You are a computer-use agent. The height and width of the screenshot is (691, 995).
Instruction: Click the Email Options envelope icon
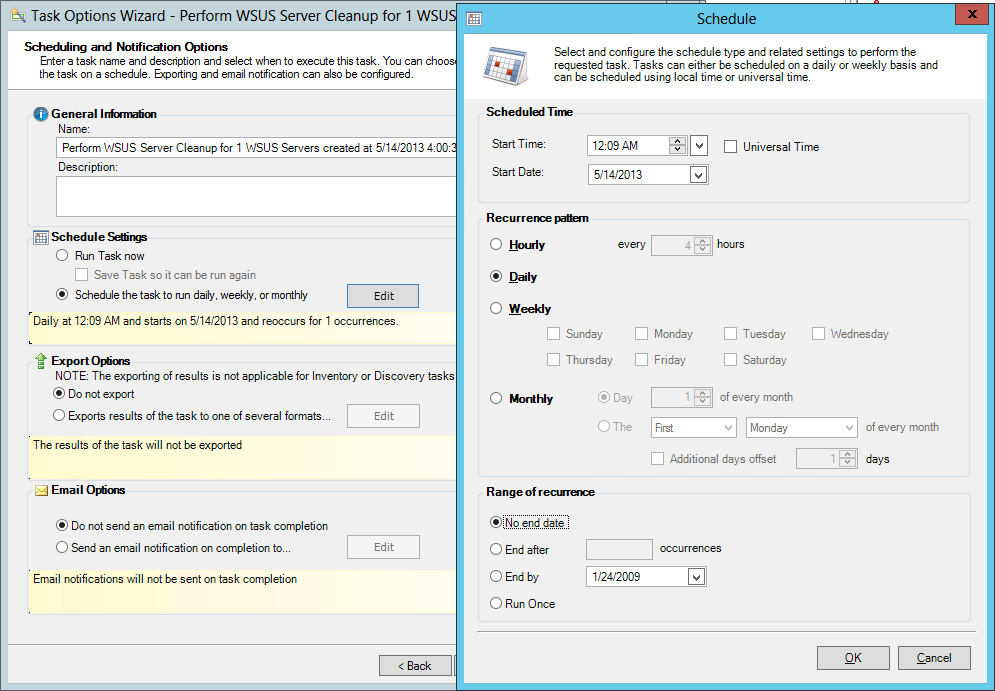click(x=41, y=490)
